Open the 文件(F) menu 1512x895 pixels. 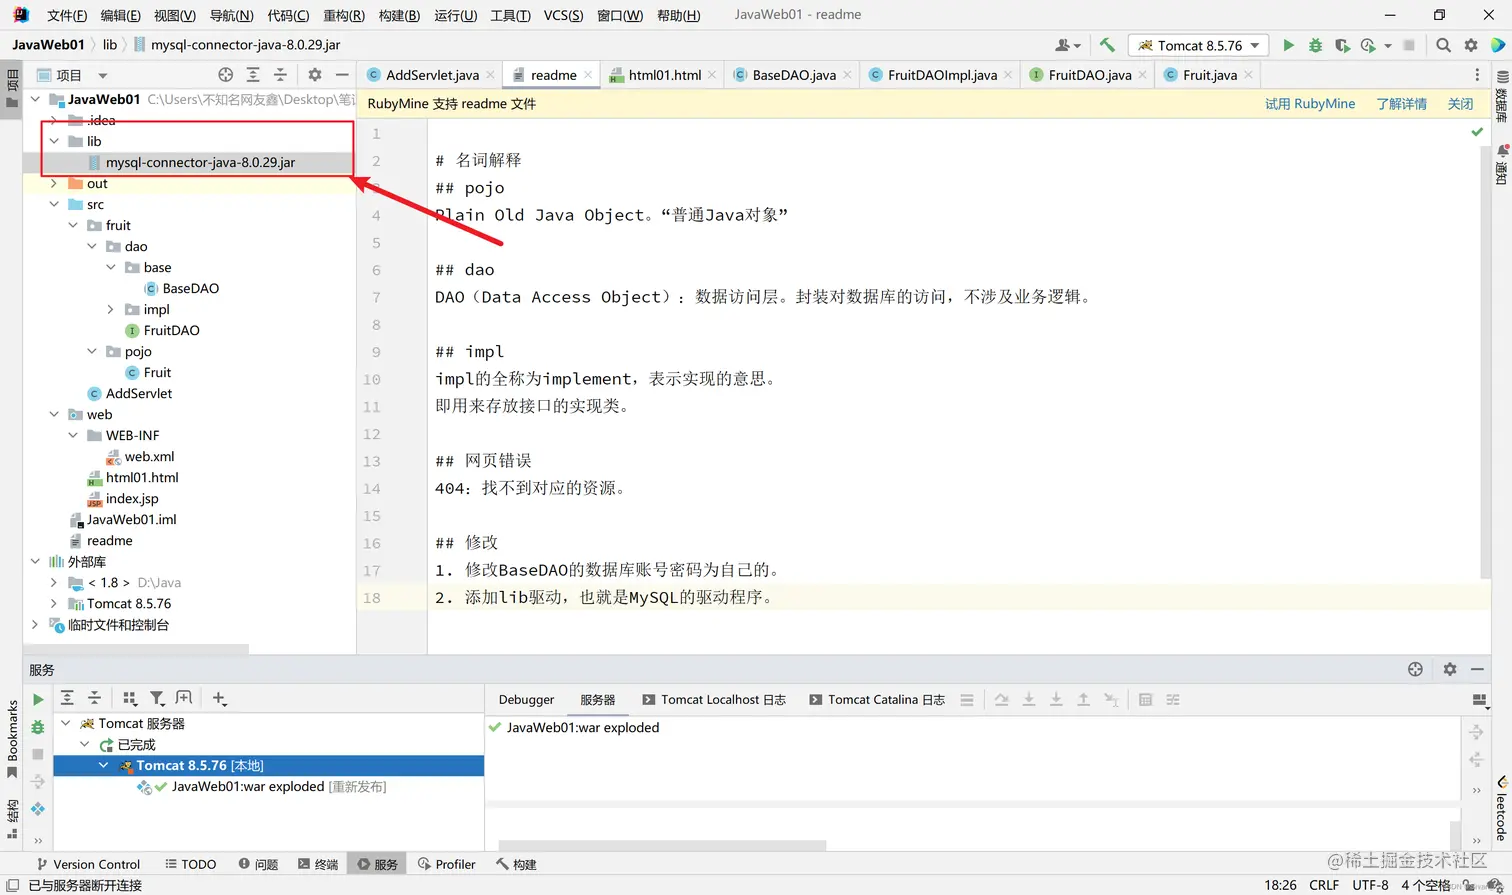tap(67, 15)
